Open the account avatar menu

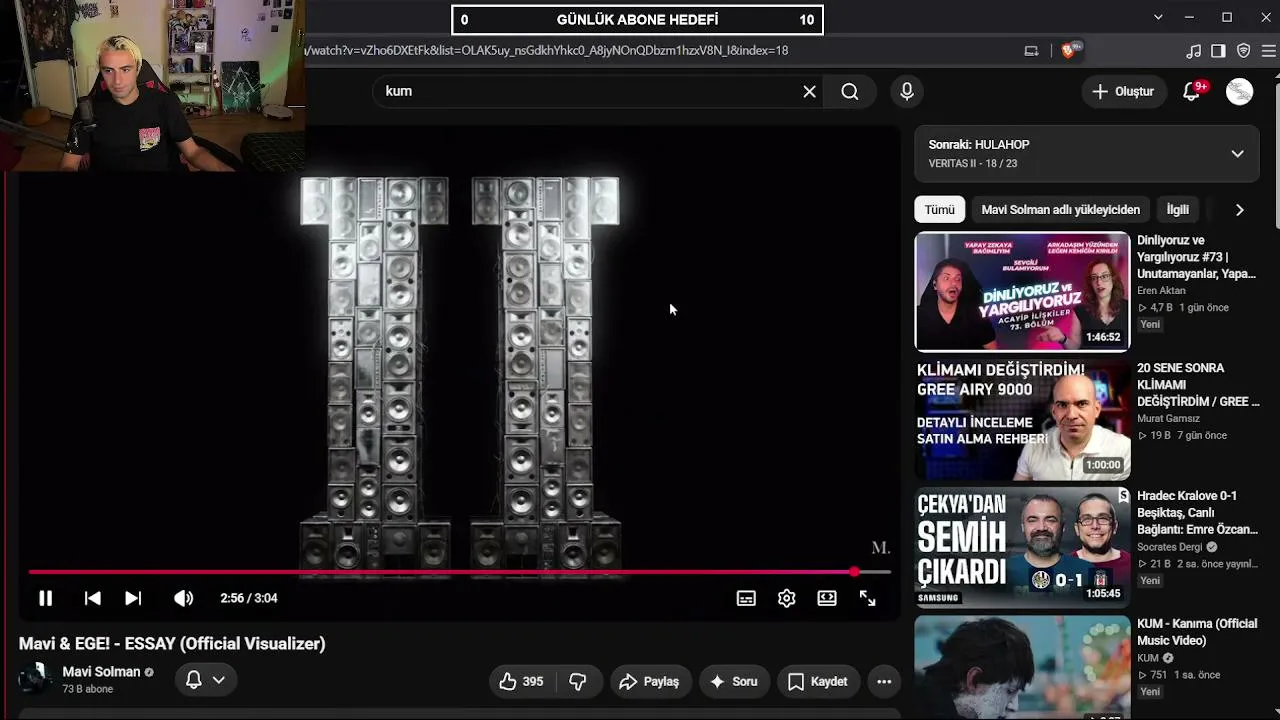pyautogui.click(x=1239, y=91)
